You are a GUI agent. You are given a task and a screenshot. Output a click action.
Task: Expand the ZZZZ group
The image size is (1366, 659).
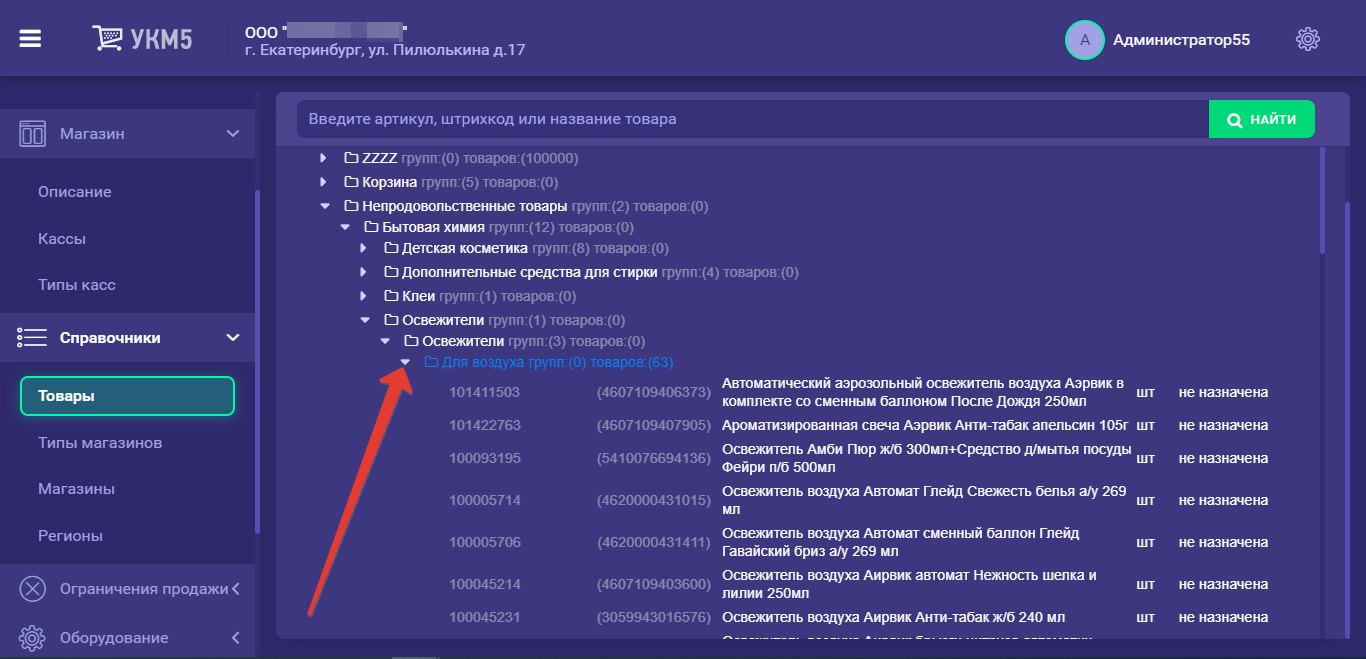[323, 158]
